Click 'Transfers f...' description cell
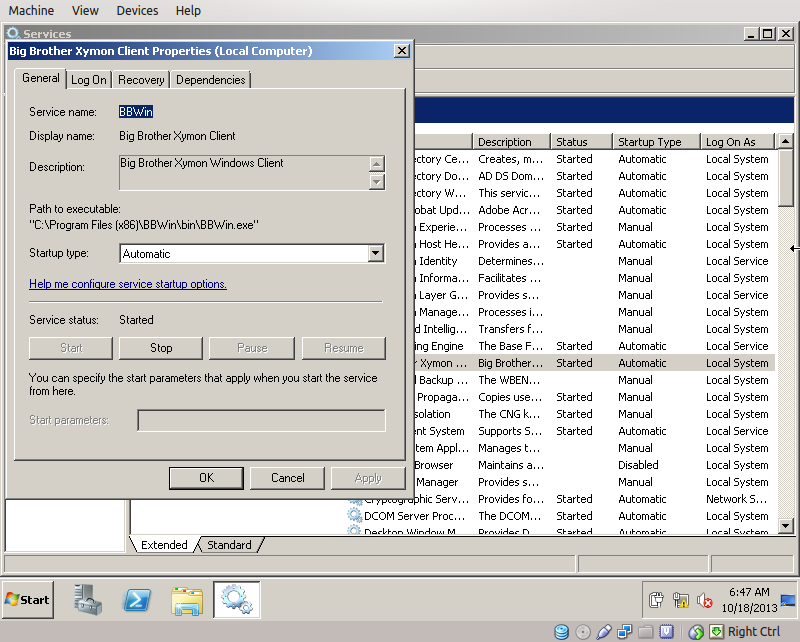Viewport: 800px width, 642px height. click(511, 329)
